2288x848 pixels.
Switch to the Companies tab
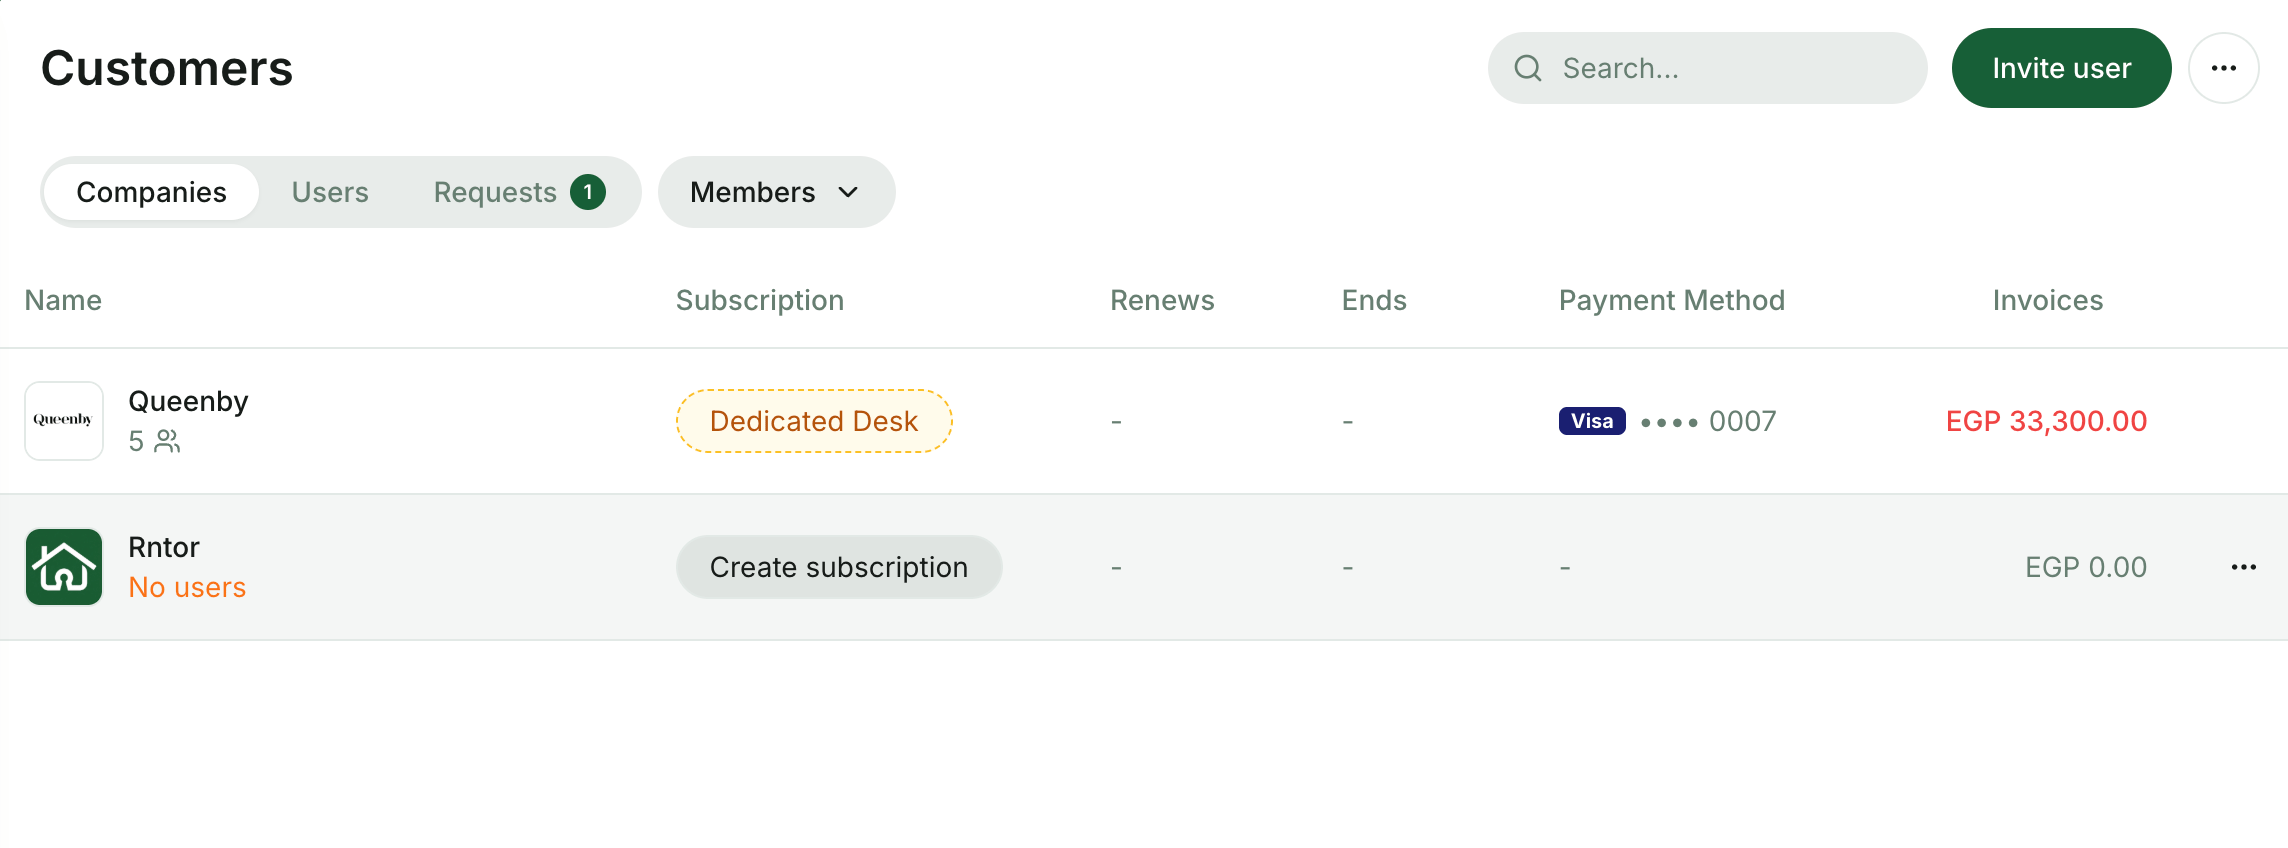click(x=152, y=192)
